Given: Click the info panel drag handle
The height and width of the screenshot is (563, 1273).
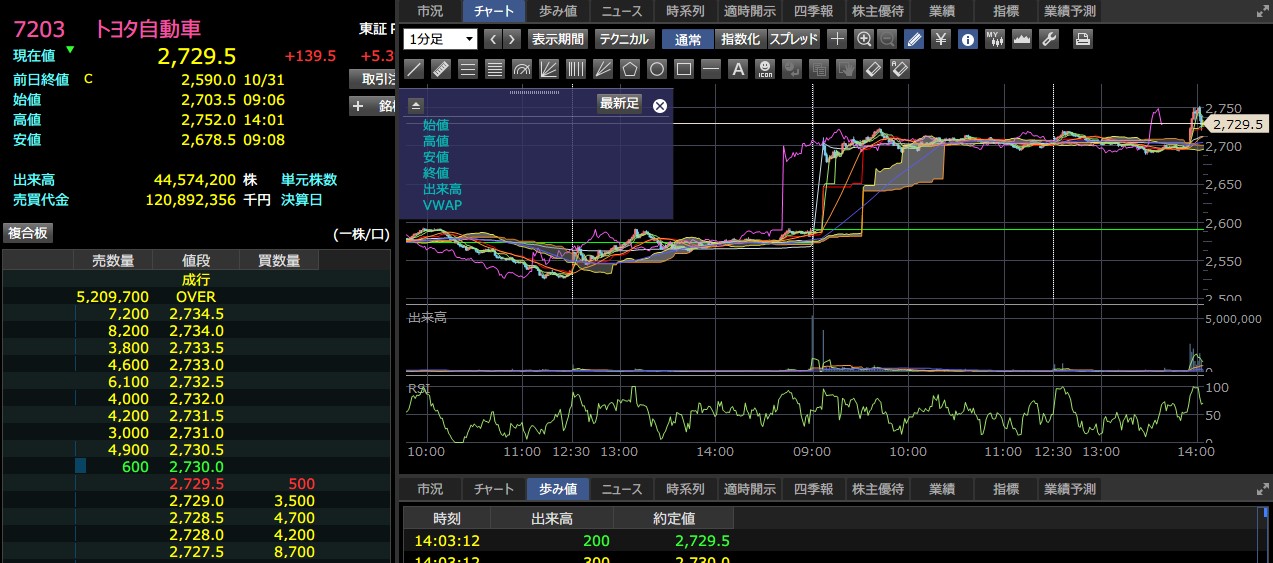Looking at the screenshot, I should click(535, 92).
